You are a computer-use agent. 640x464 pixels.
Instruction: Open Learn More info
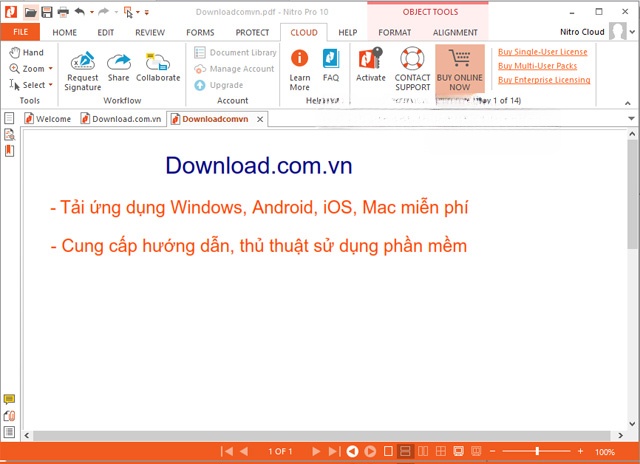click(x=300, y=70)
